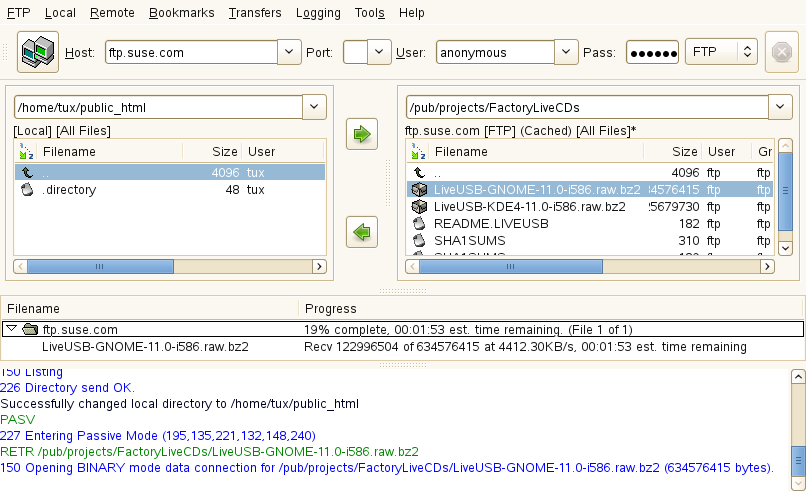Click the Pass password field
The image size is (806, 491).
coord(652,52)
